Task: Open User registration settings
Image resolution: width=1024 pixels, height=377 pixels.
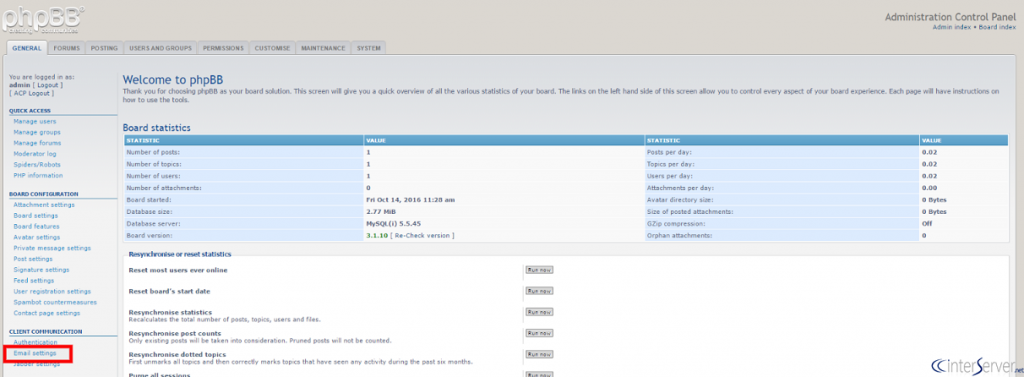Action: [52, 291]
